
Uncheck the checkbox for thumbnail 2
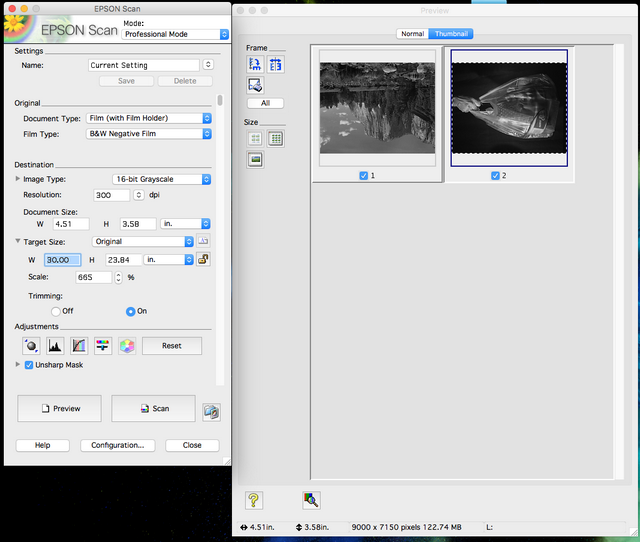point(495,175)
